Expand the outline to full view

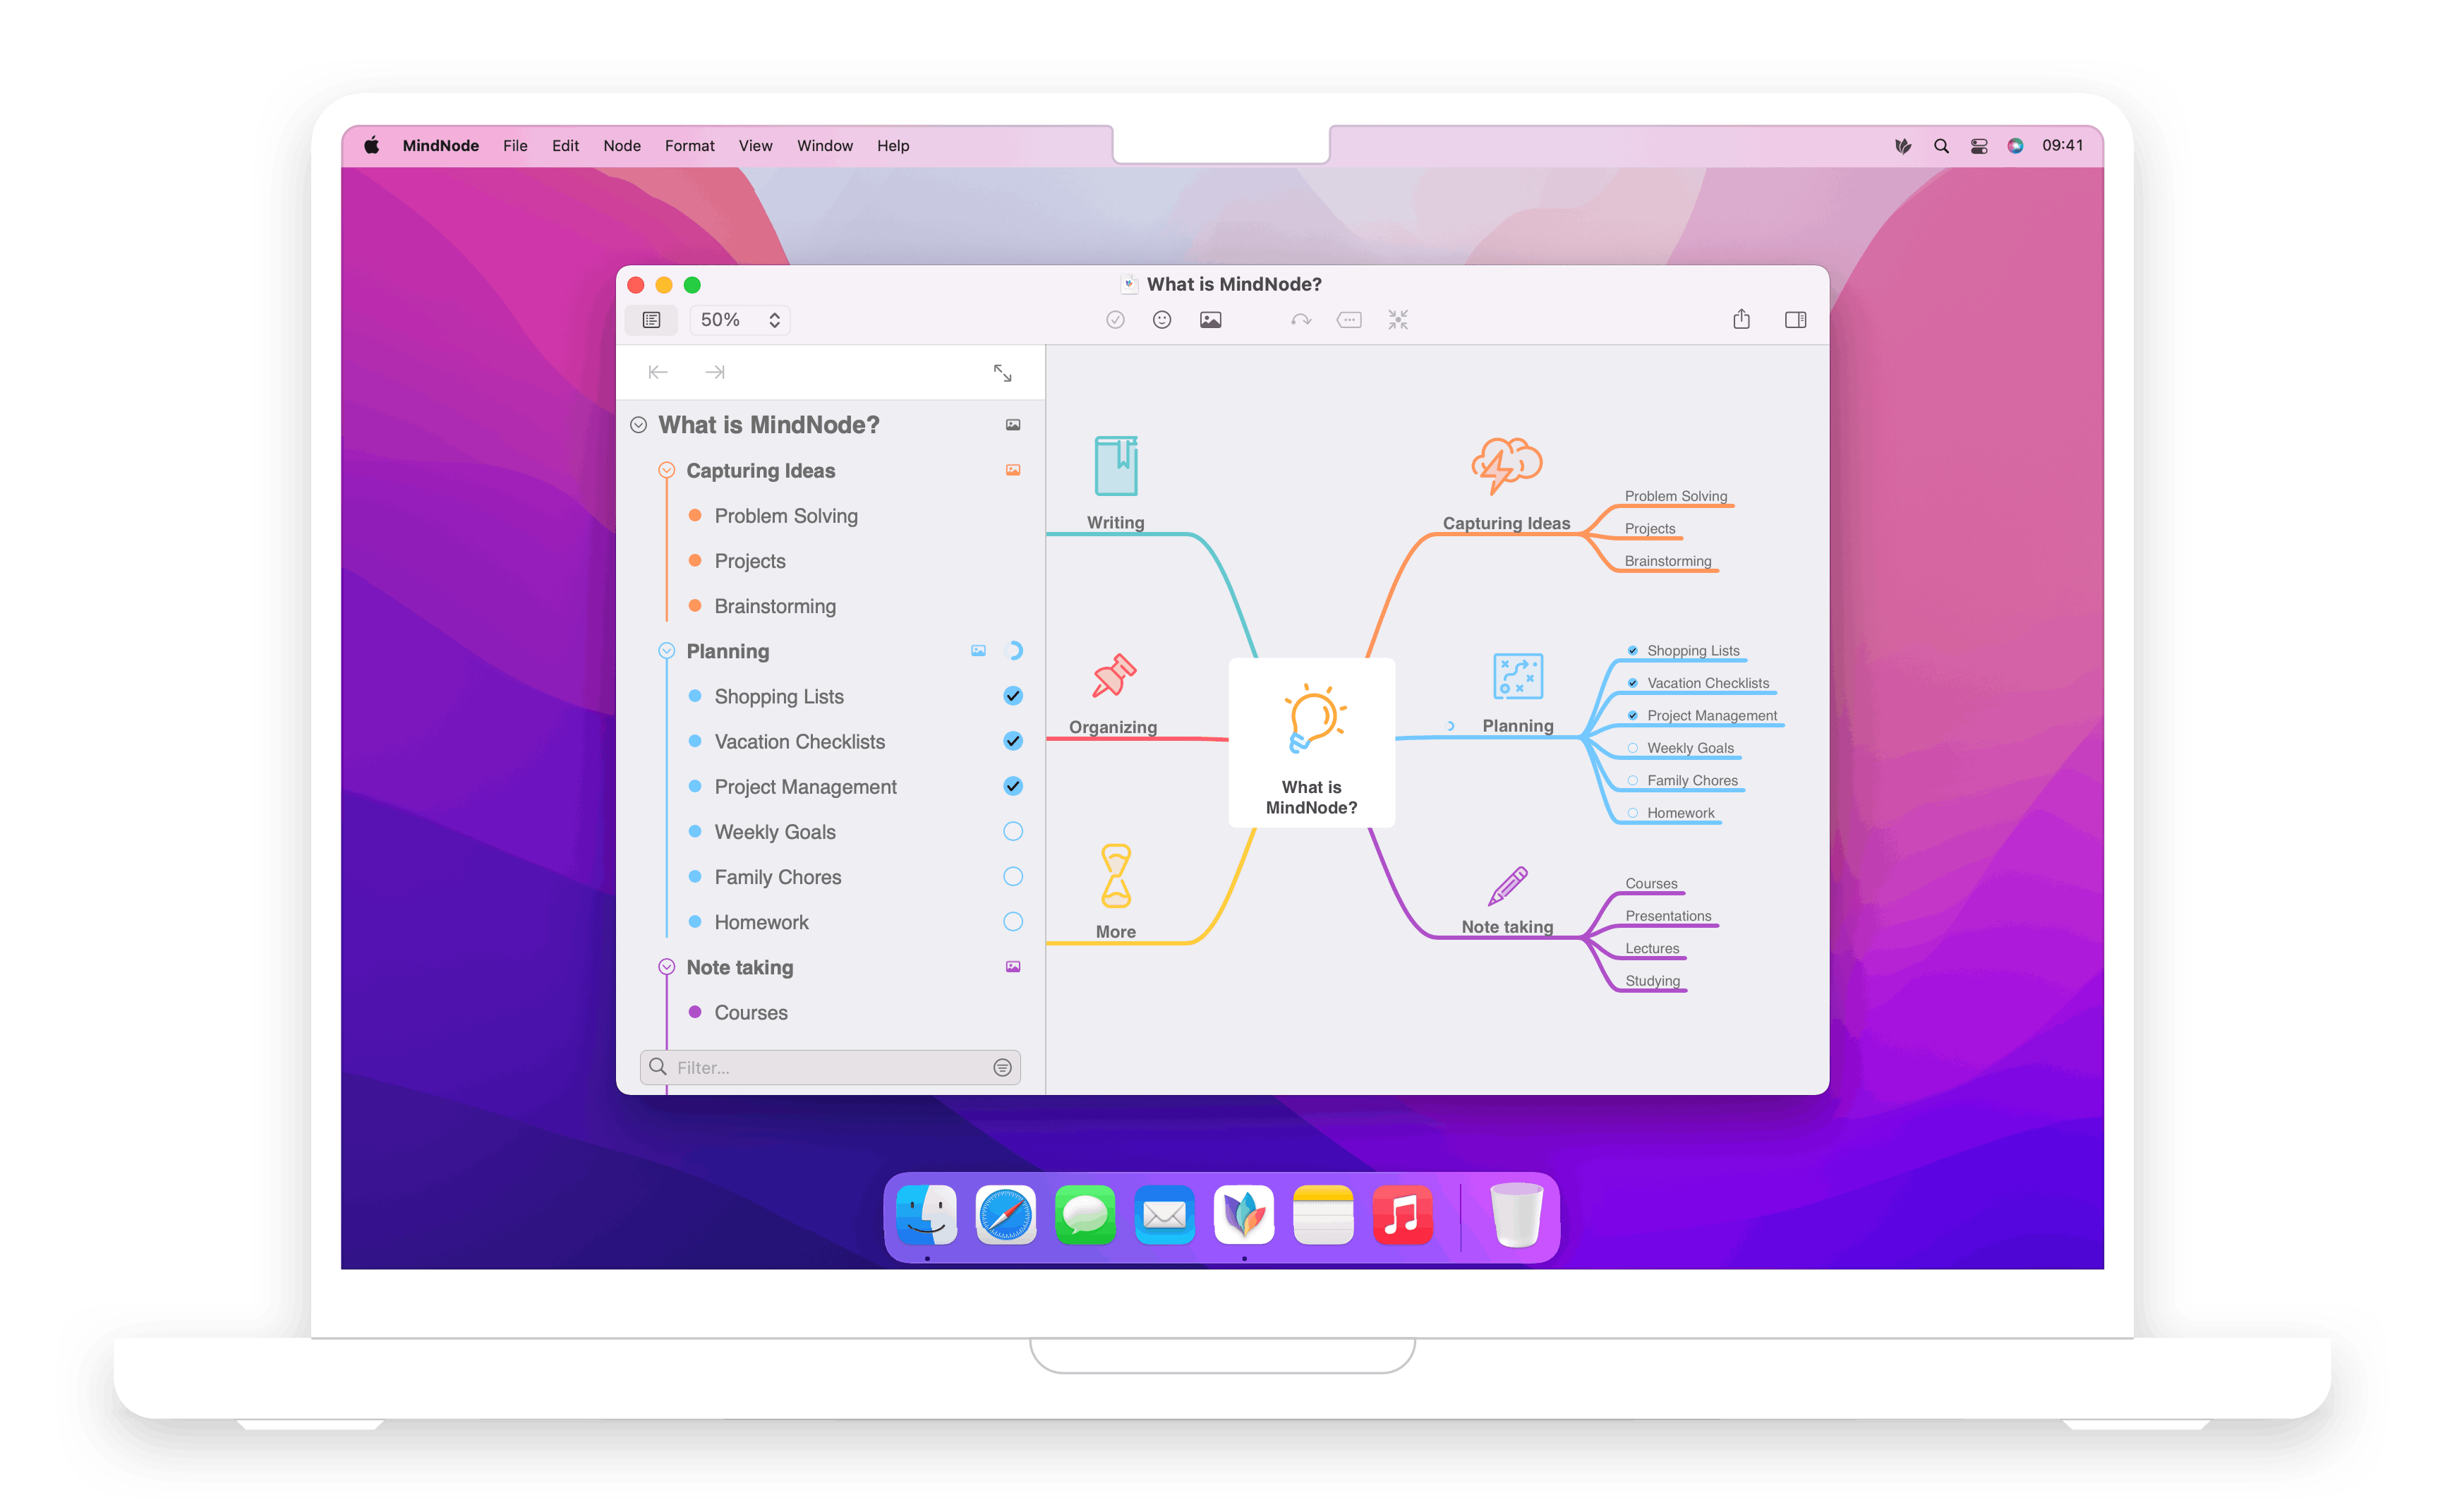(x=1002, y=373)
